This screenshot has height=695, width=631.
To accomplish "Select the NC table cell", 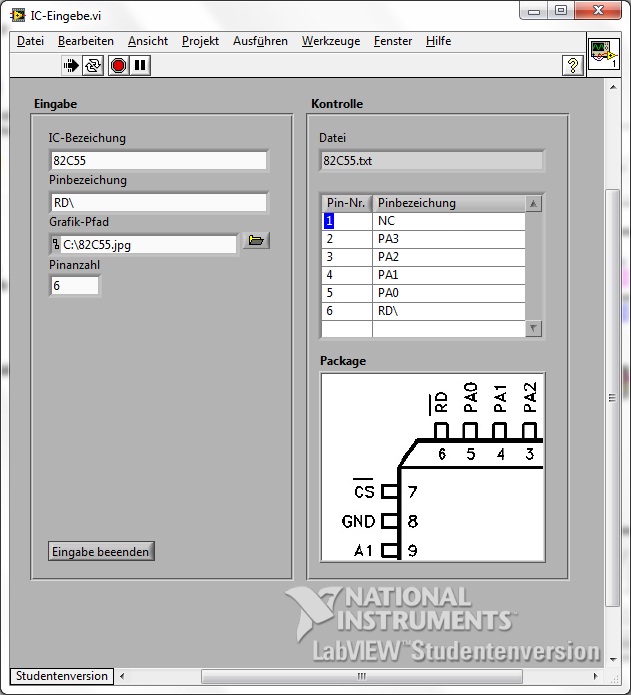I will [x=449, y=221].
